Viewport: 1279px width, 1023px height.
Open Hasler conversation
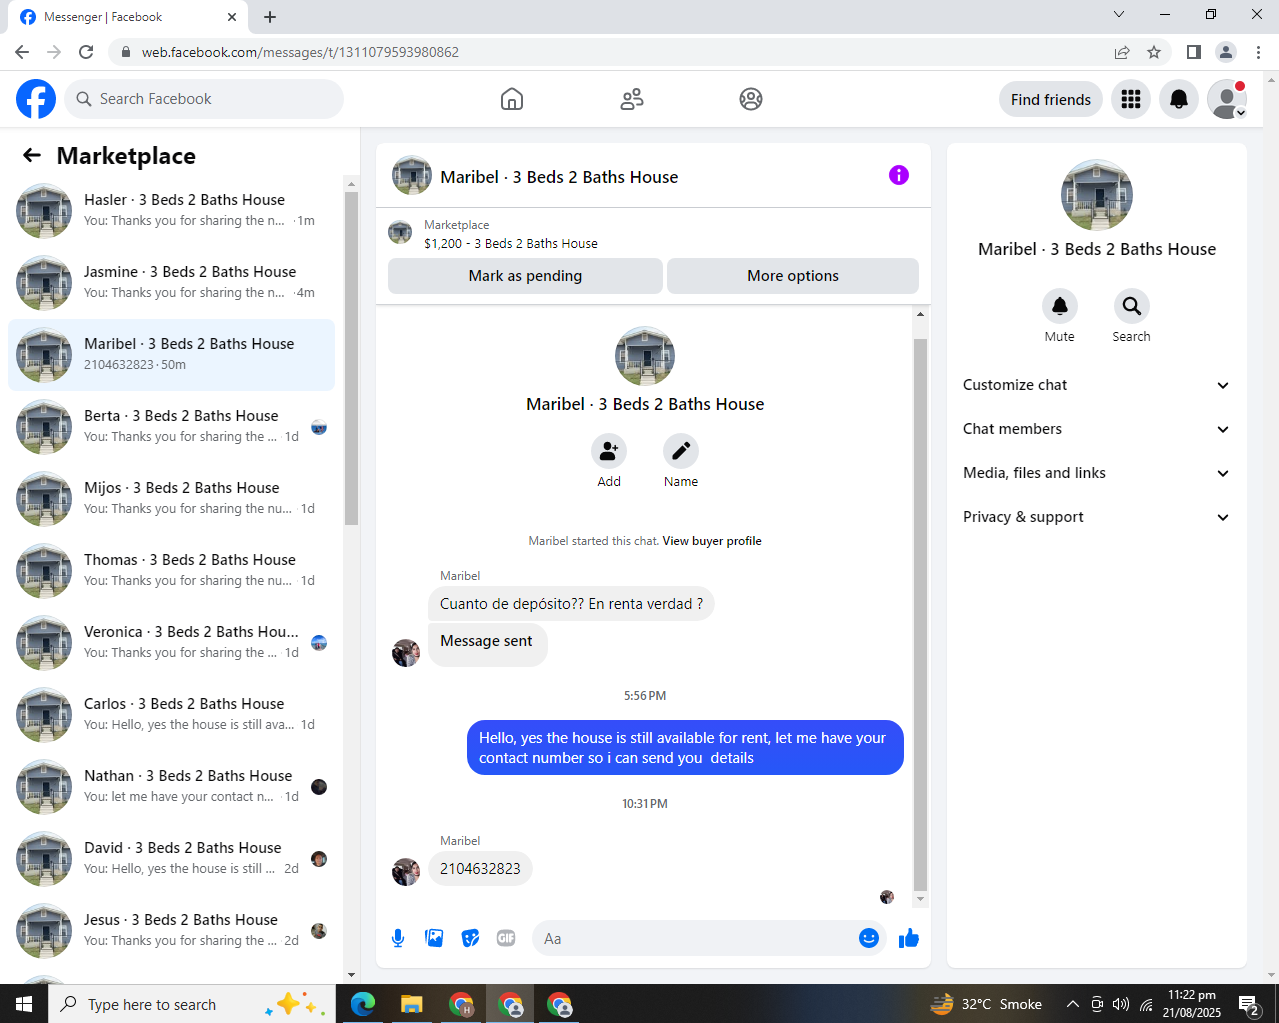pyautogui.click(x=171, y=211)
